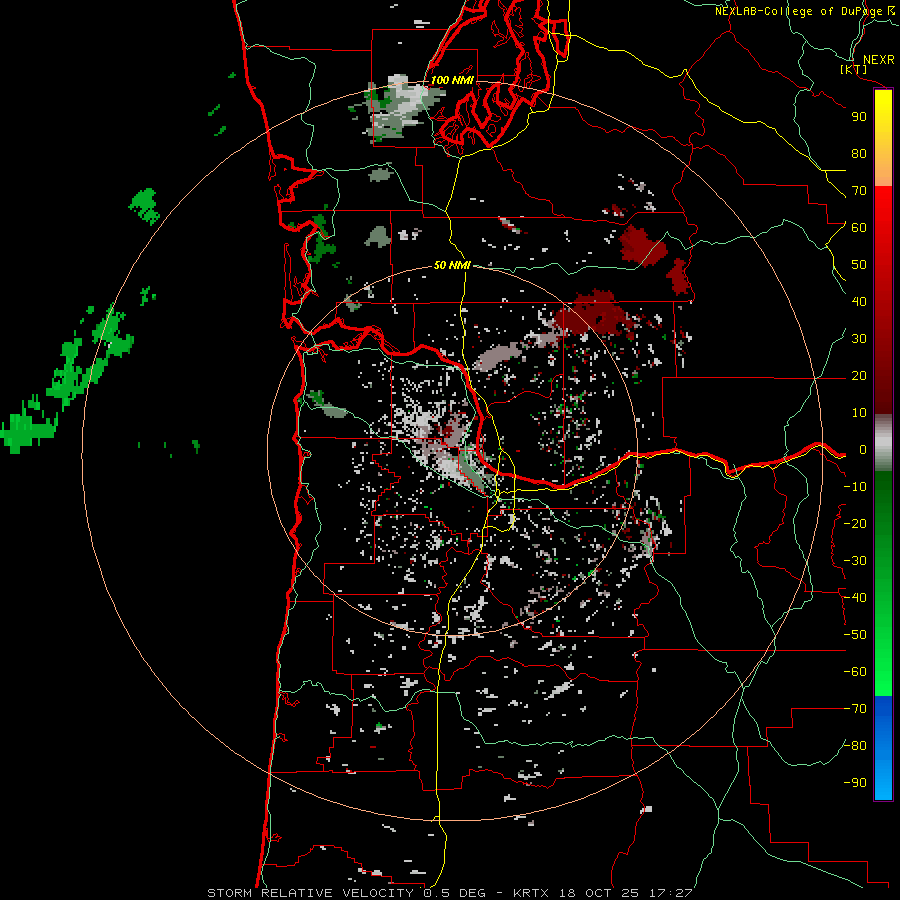The height and width of the screenshot is (900, 900).
Task: Click the NEXR label above the scale
Action: click(879, 60)
